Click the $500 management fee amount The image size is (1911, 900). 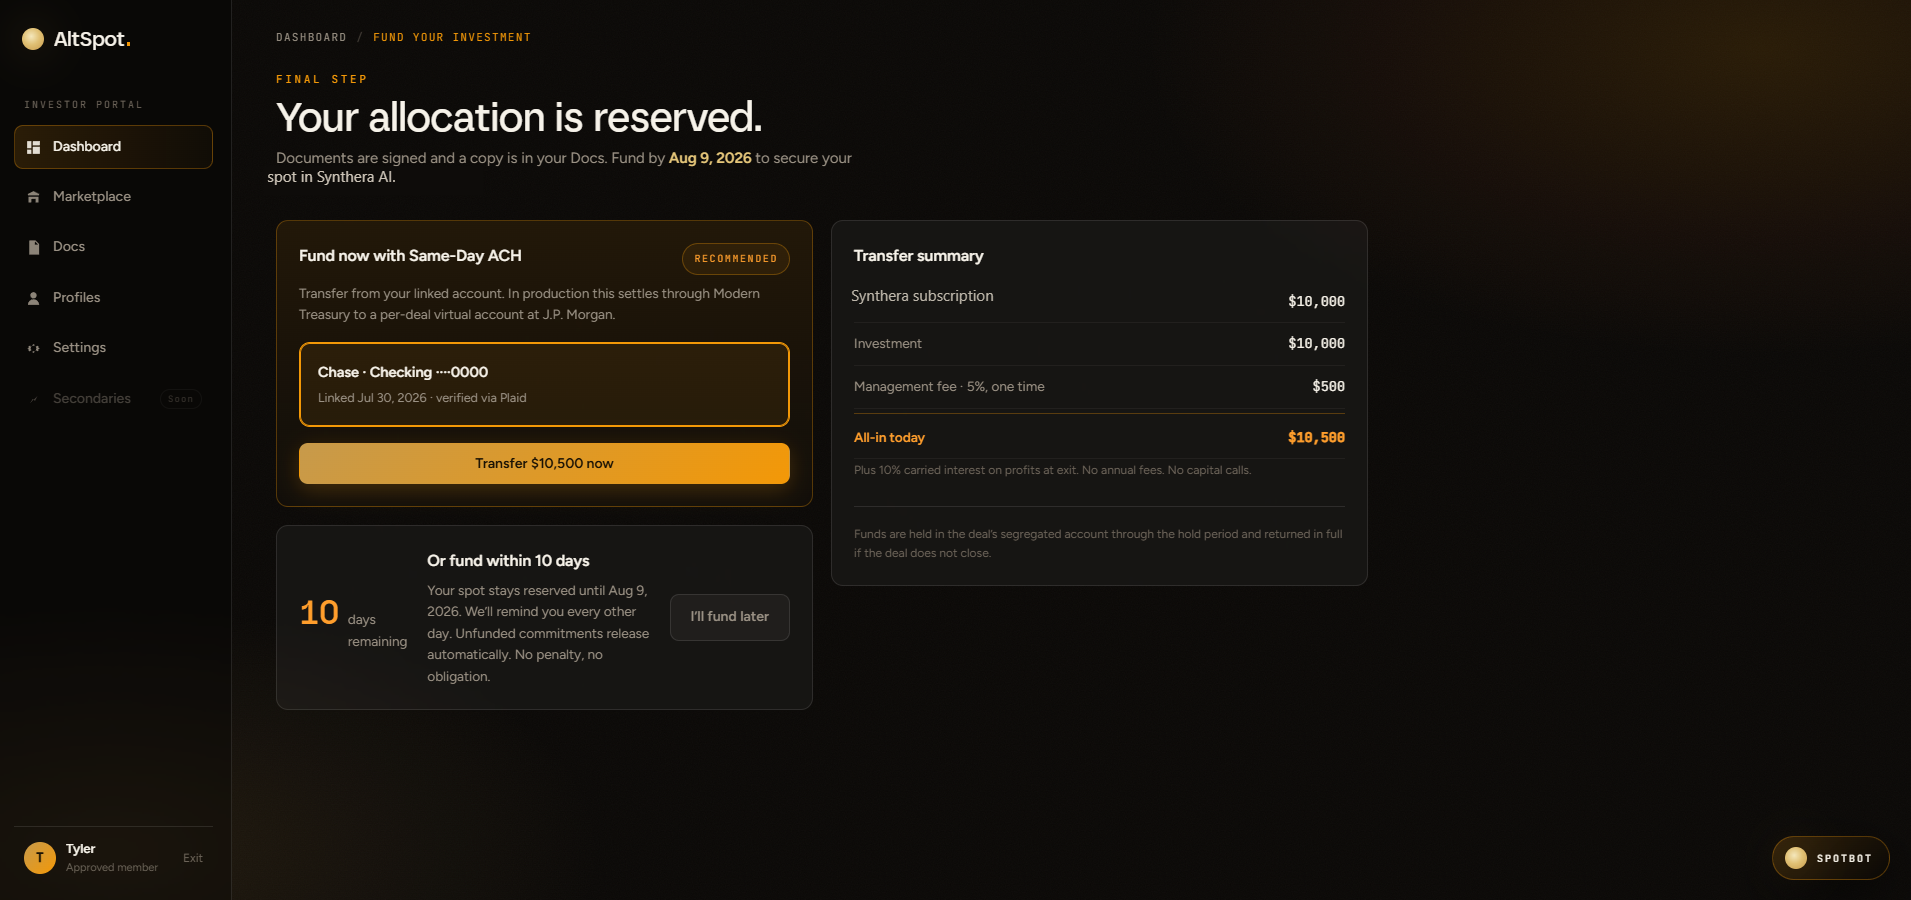[x=1328, y=387]
